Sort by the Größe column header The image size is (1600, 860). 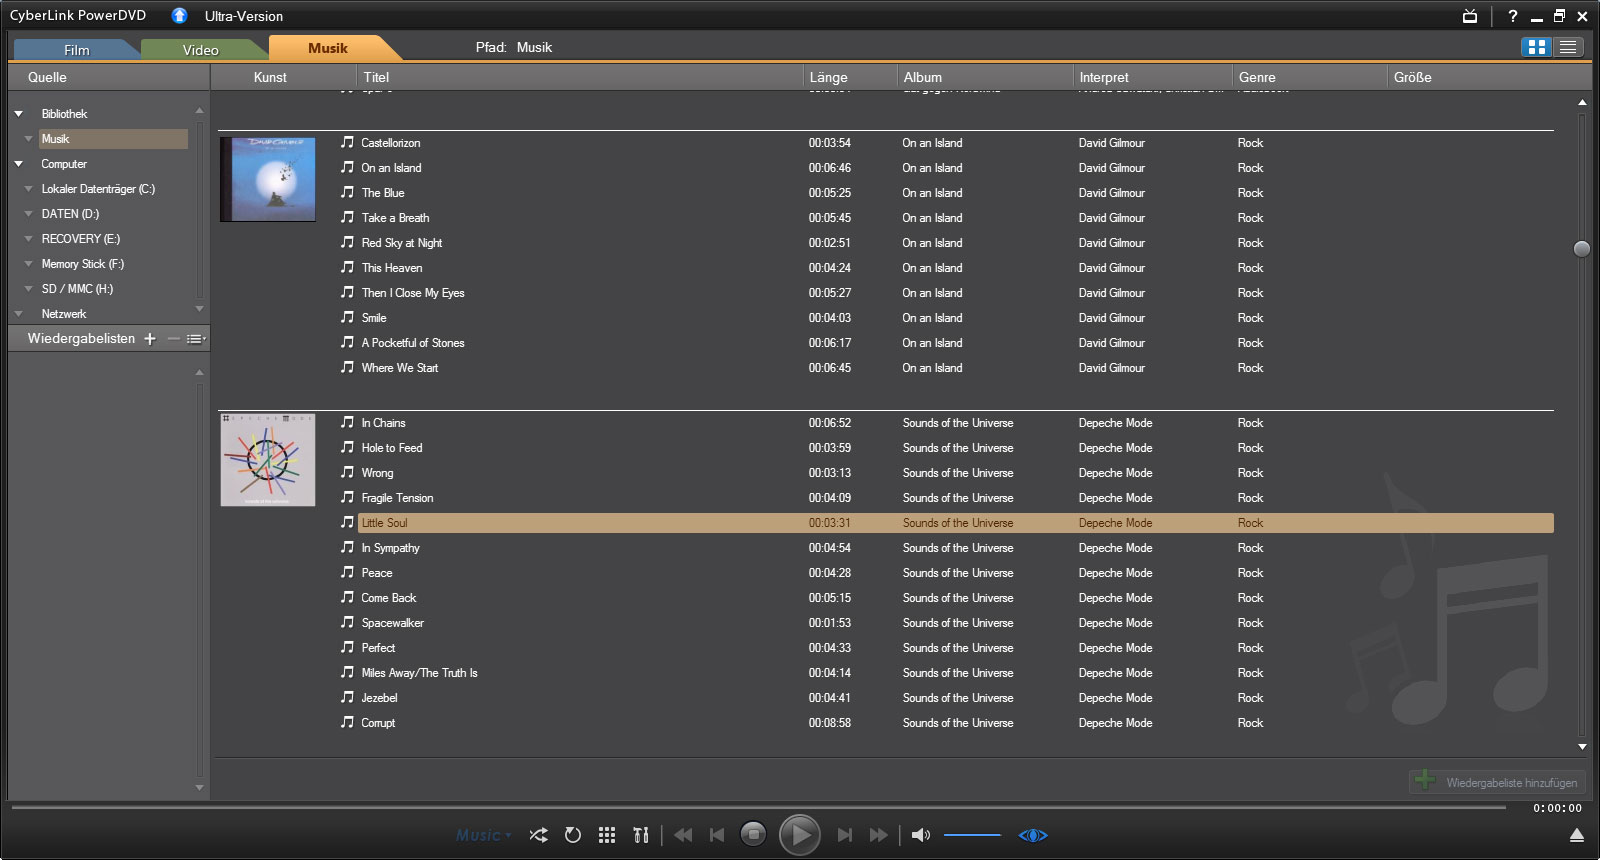(1489, 77)
